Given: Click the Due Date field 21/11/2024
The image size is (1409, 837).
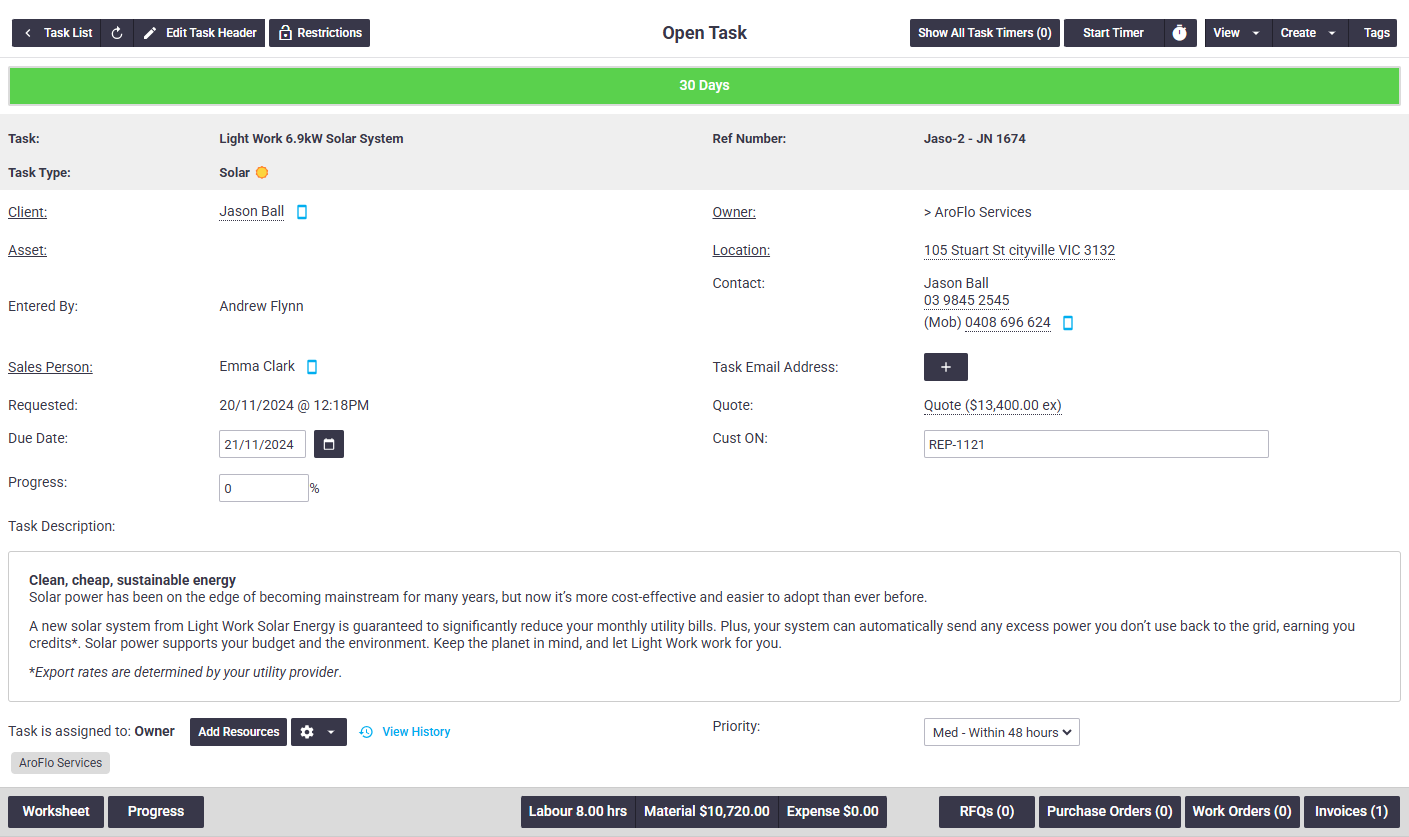Looking at the screenshot, I should (262, 444).
